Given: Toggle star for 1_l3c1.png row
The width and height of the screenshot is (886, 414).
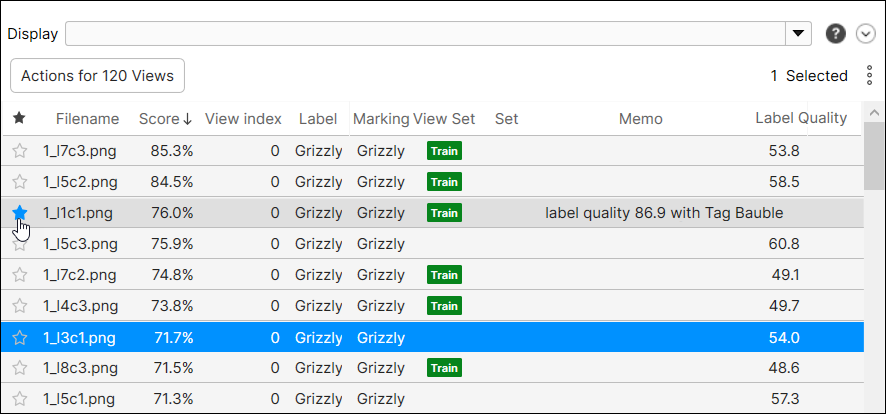Looking at the screenshot, I should click(x=19, y=338).
